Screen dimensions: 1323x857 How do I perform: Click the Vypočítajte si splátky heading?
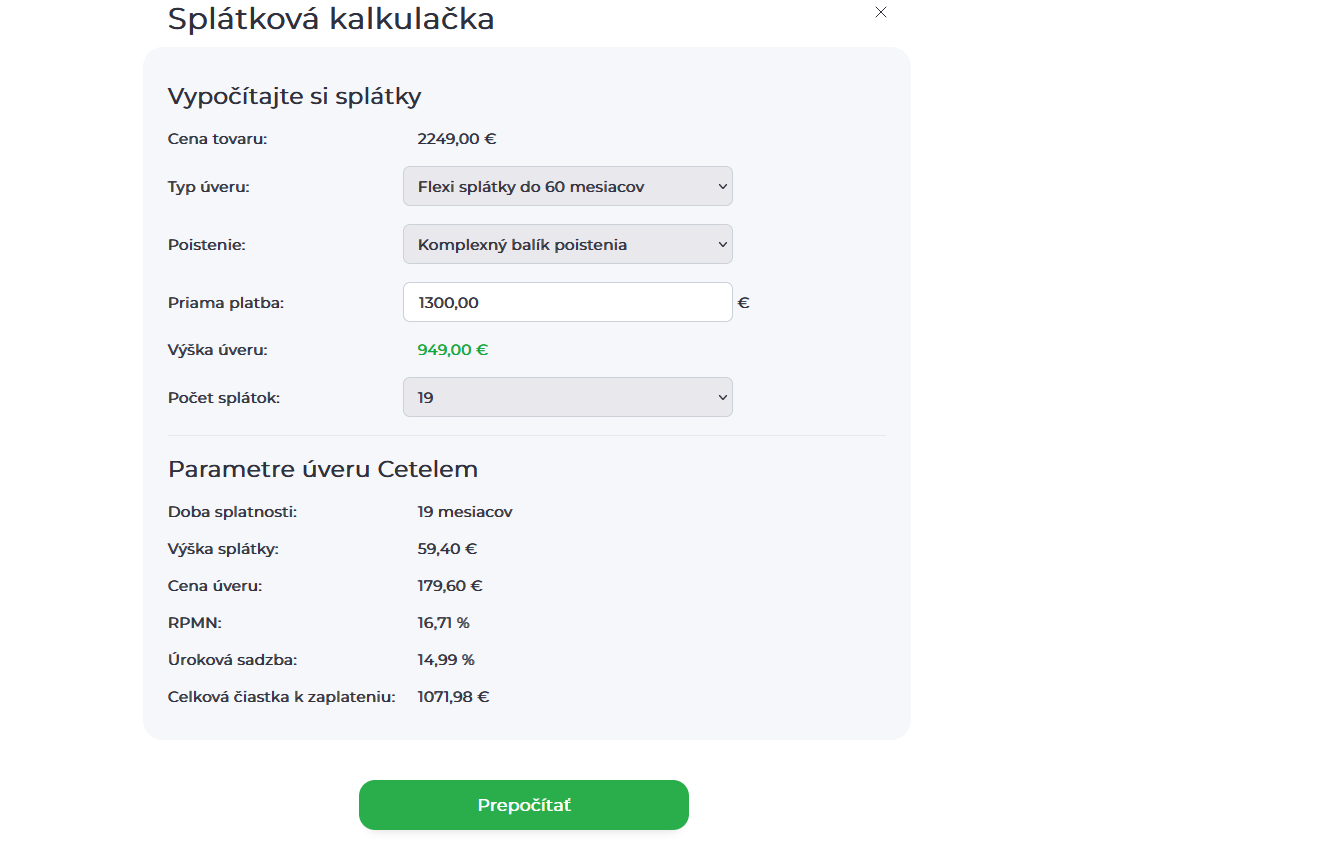(x=294, y=97)
